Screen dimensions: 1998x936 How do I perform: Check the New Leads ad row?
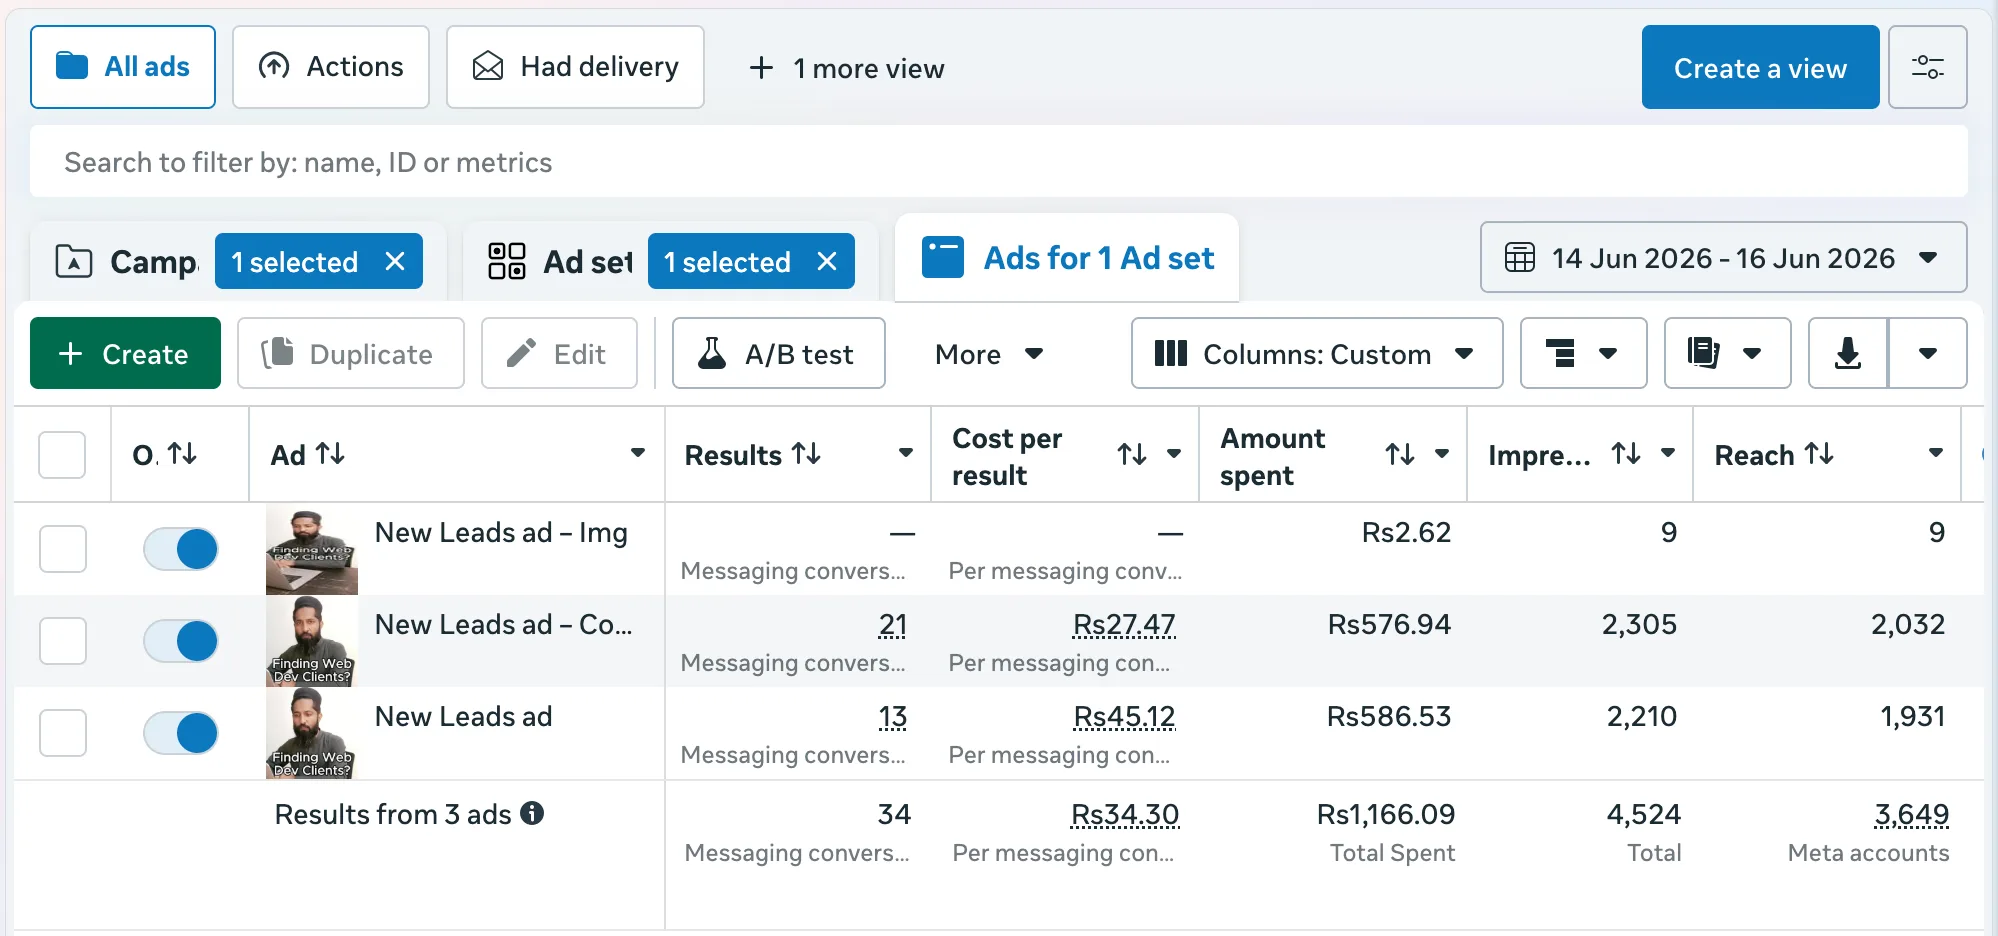pyautogui.click(x=63, y=733)
